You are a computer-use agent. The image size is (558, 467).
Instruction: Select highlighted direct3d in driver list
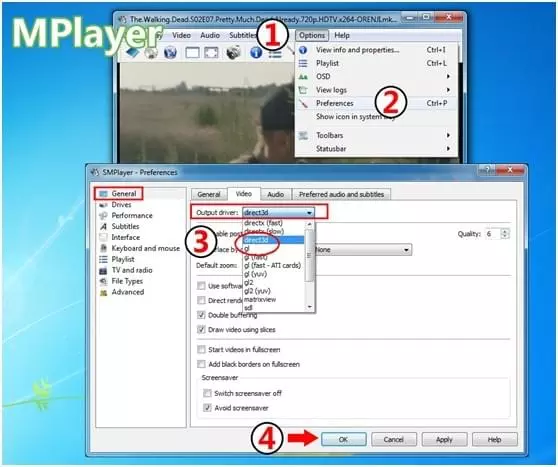273,240
